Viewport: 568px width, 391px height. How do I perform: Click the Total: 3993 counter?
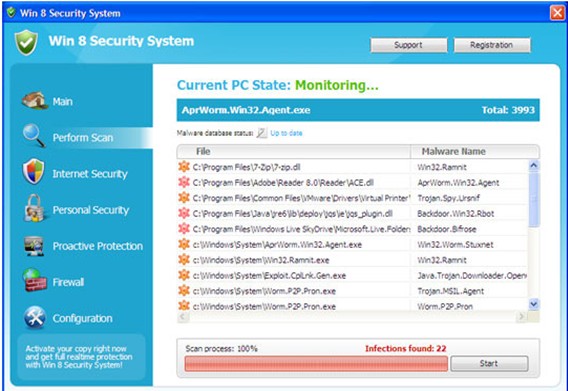pos(508,110)
